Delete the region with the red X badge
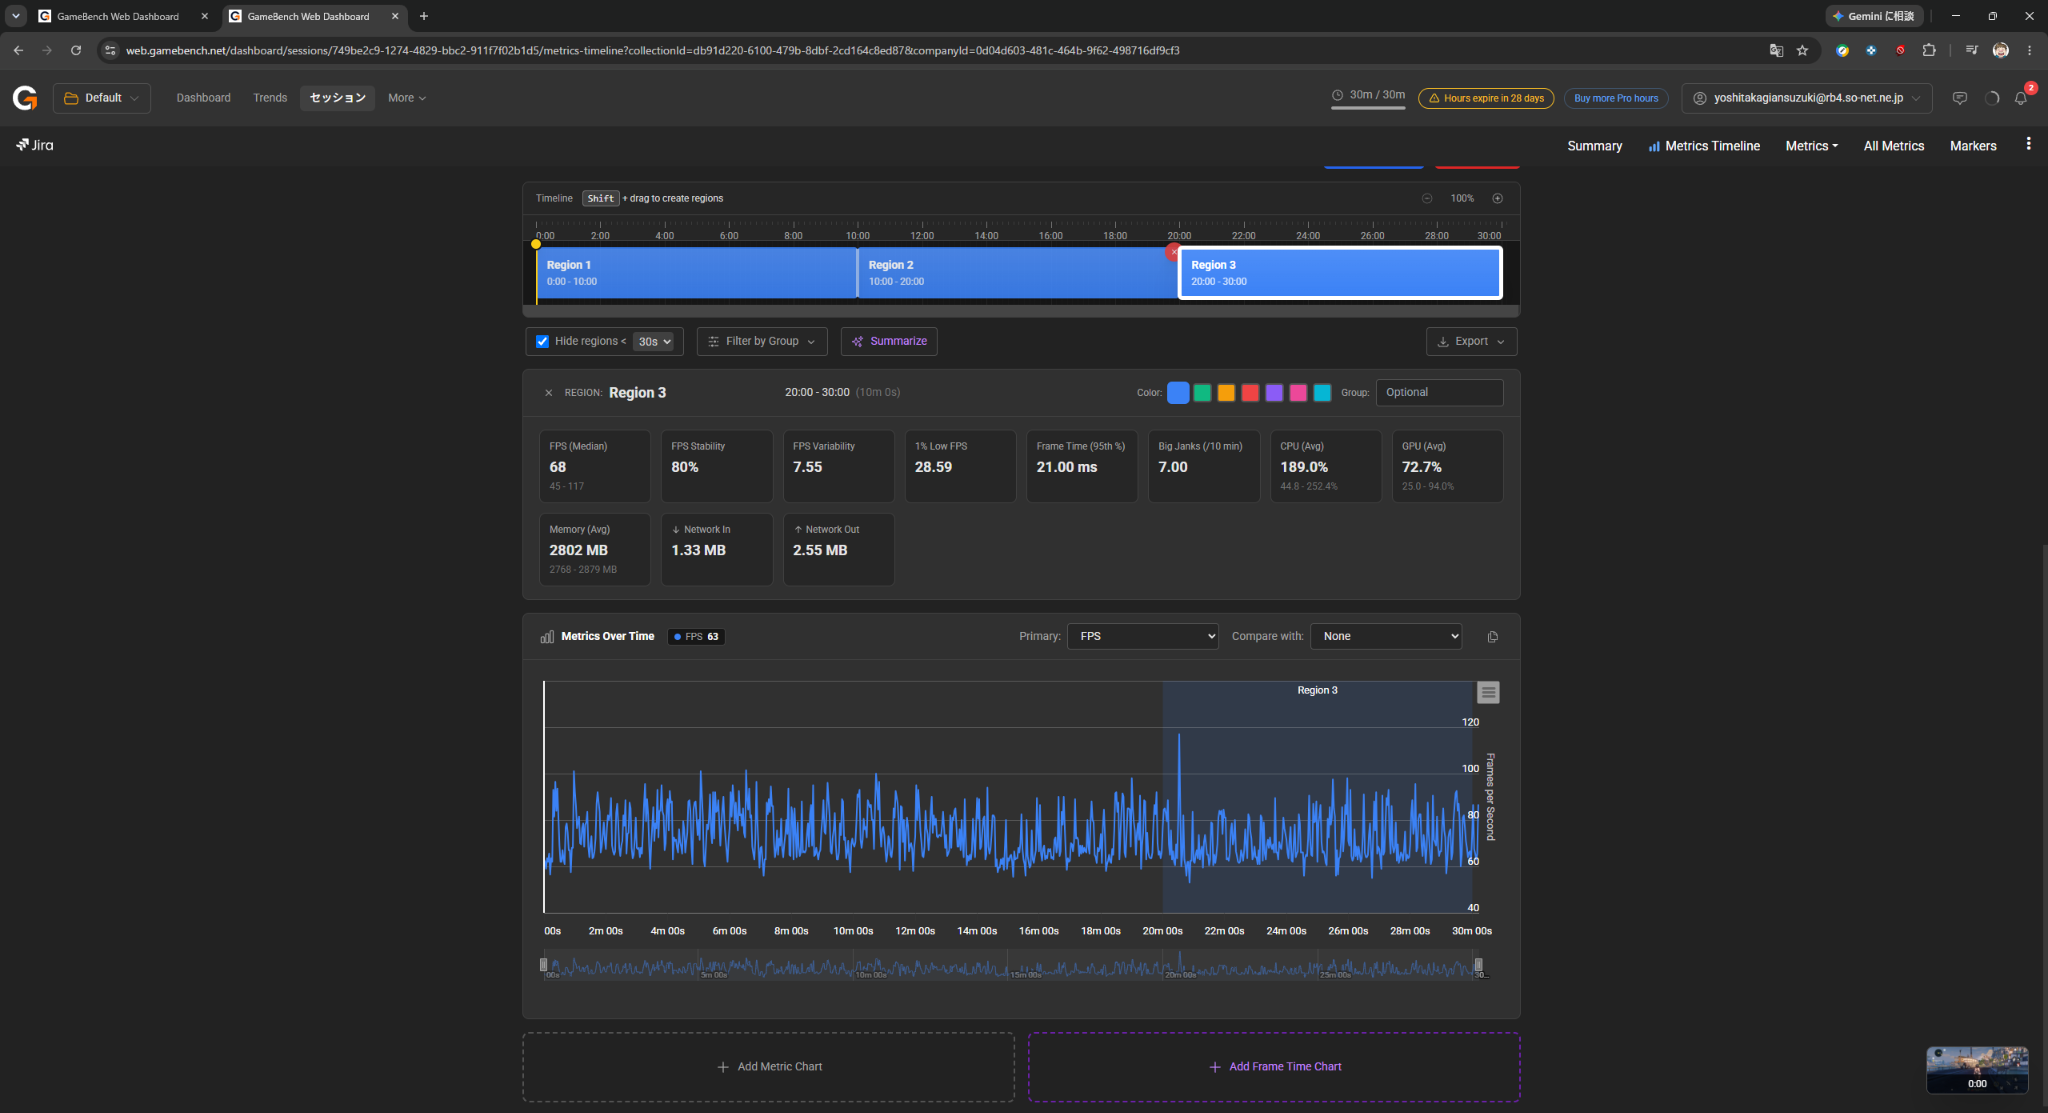Screen dimensions: 2048x1113 point(1173,253)
